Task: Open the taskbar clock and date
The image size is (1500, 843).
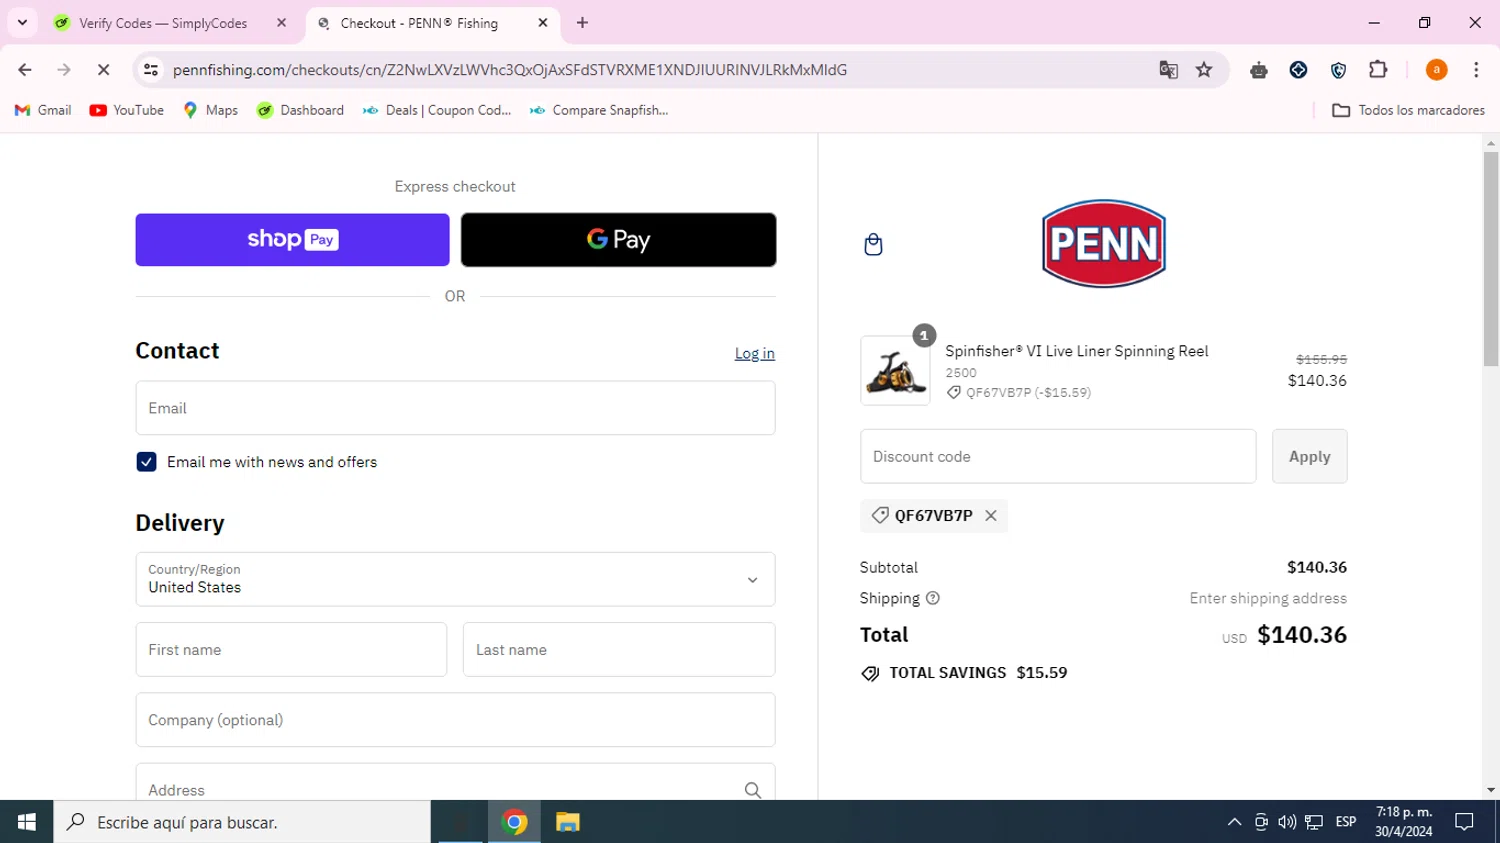Action: pyautogui.click(x=1403, y=822)
